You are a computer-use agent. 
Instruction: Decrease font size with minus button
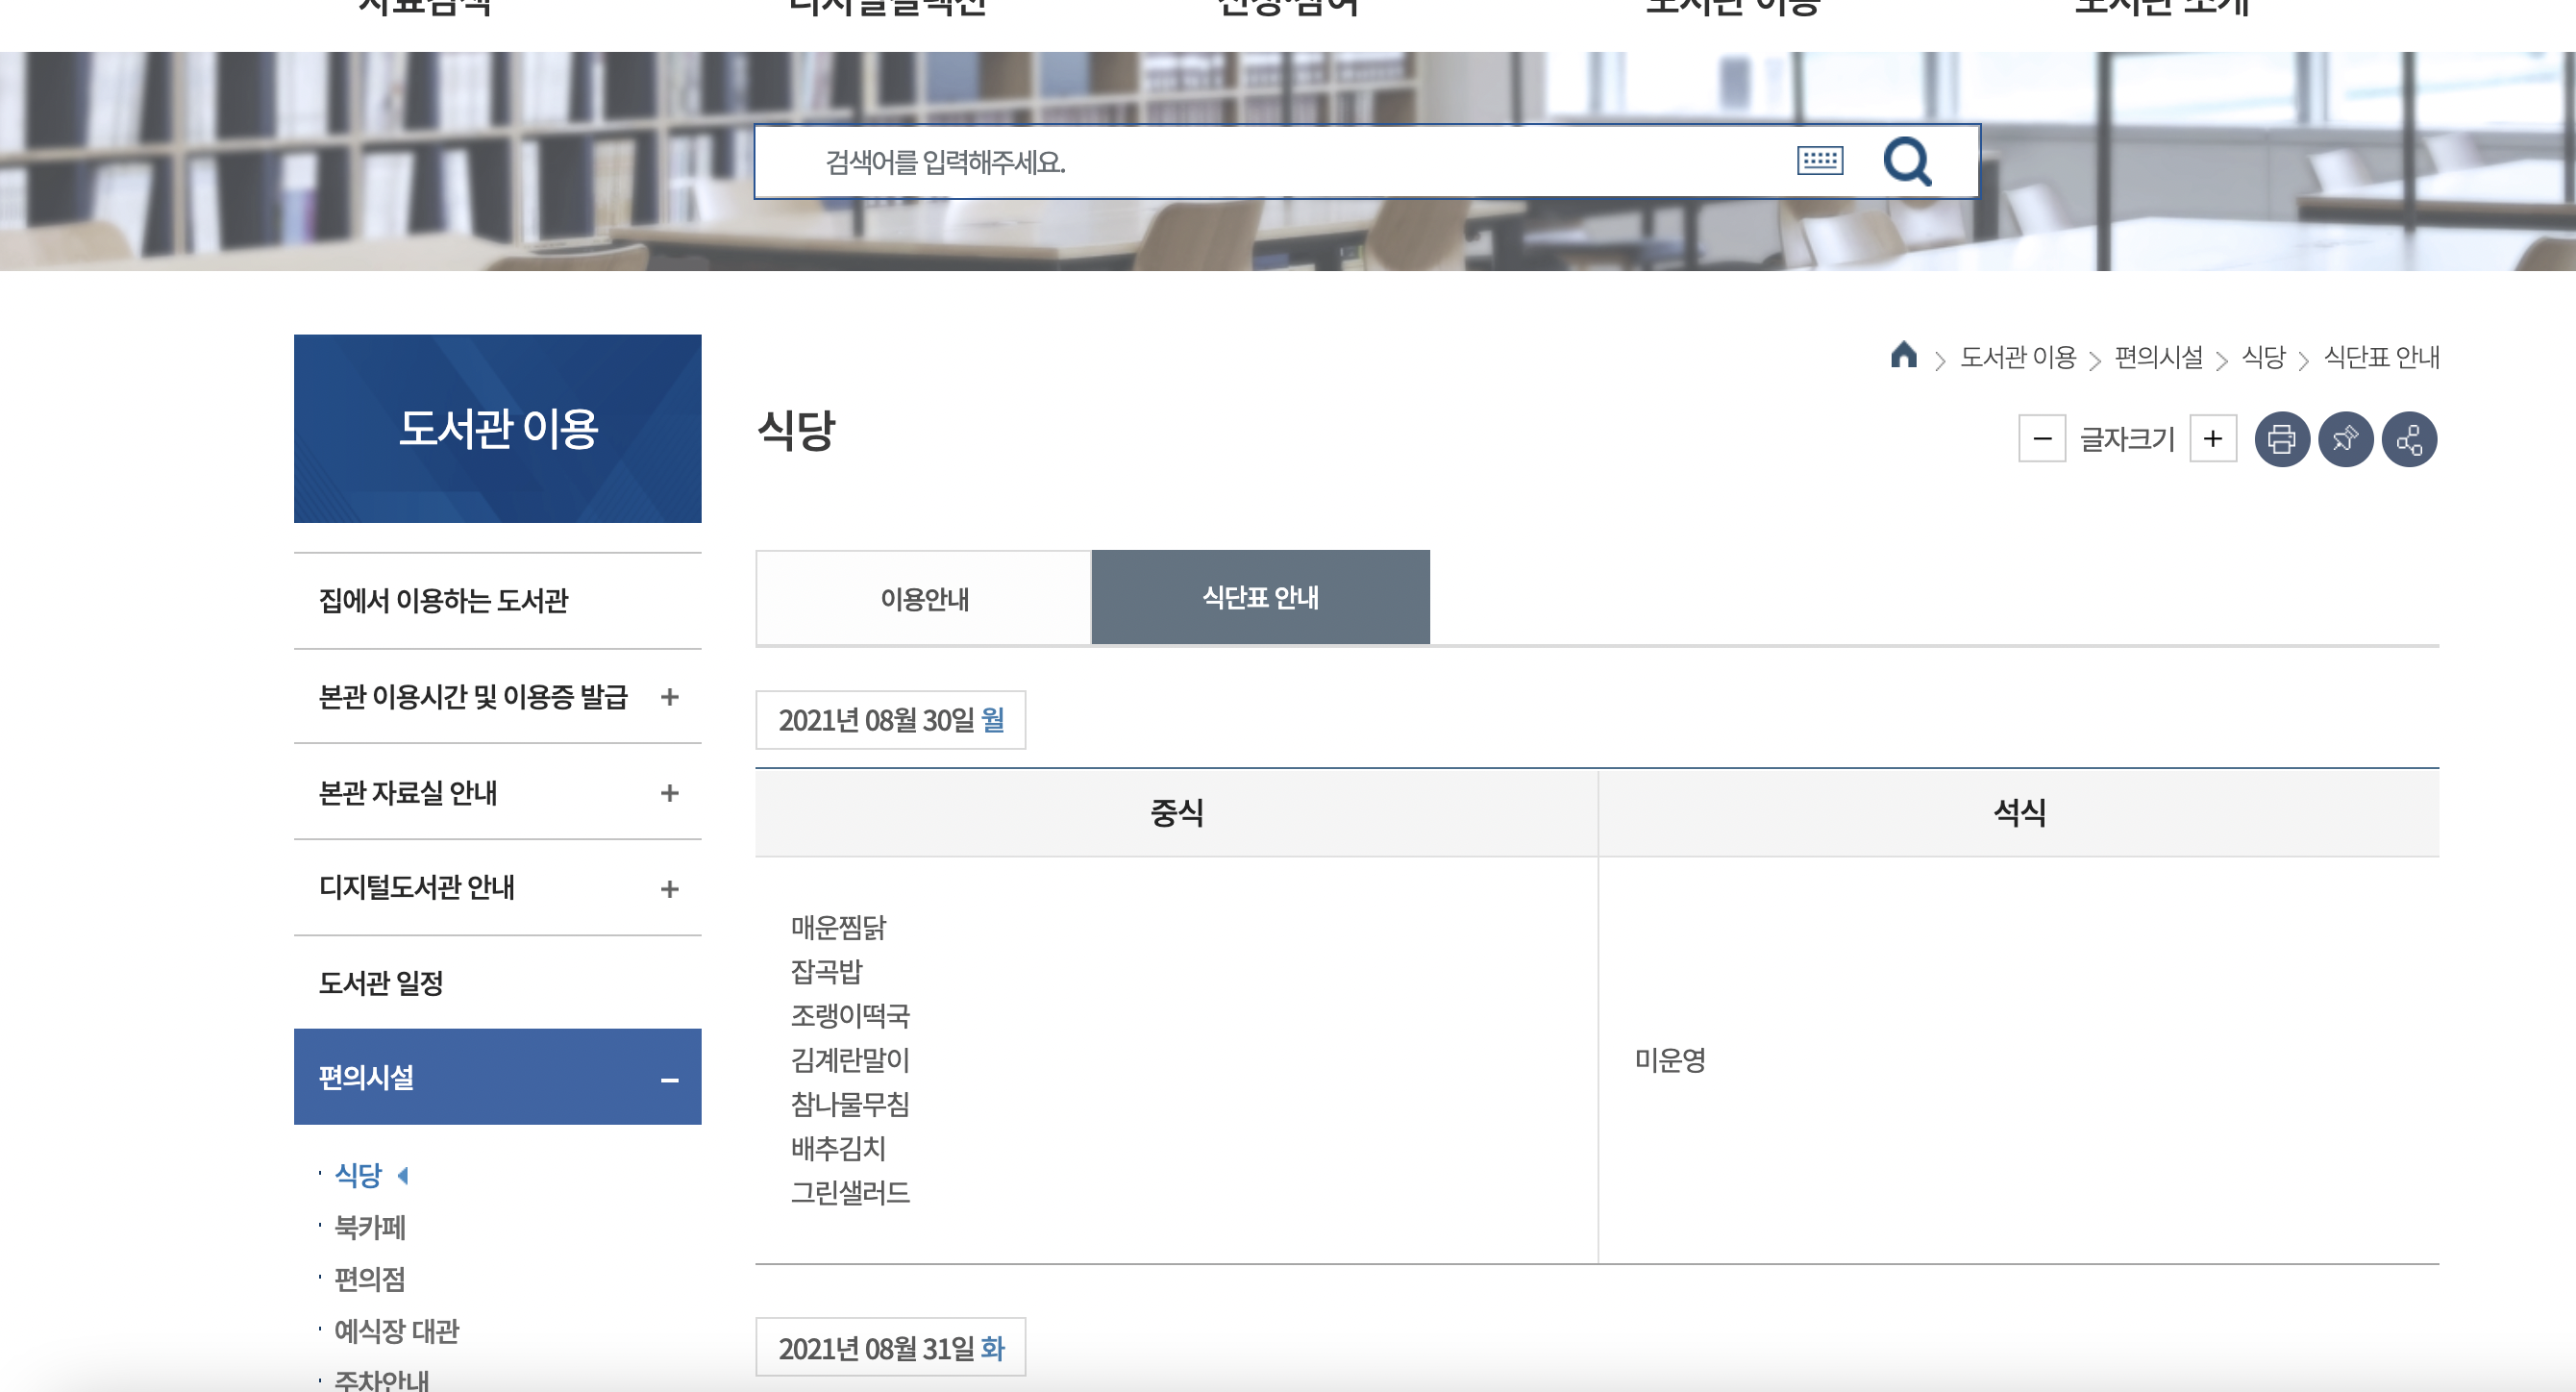pos(2042,439)
